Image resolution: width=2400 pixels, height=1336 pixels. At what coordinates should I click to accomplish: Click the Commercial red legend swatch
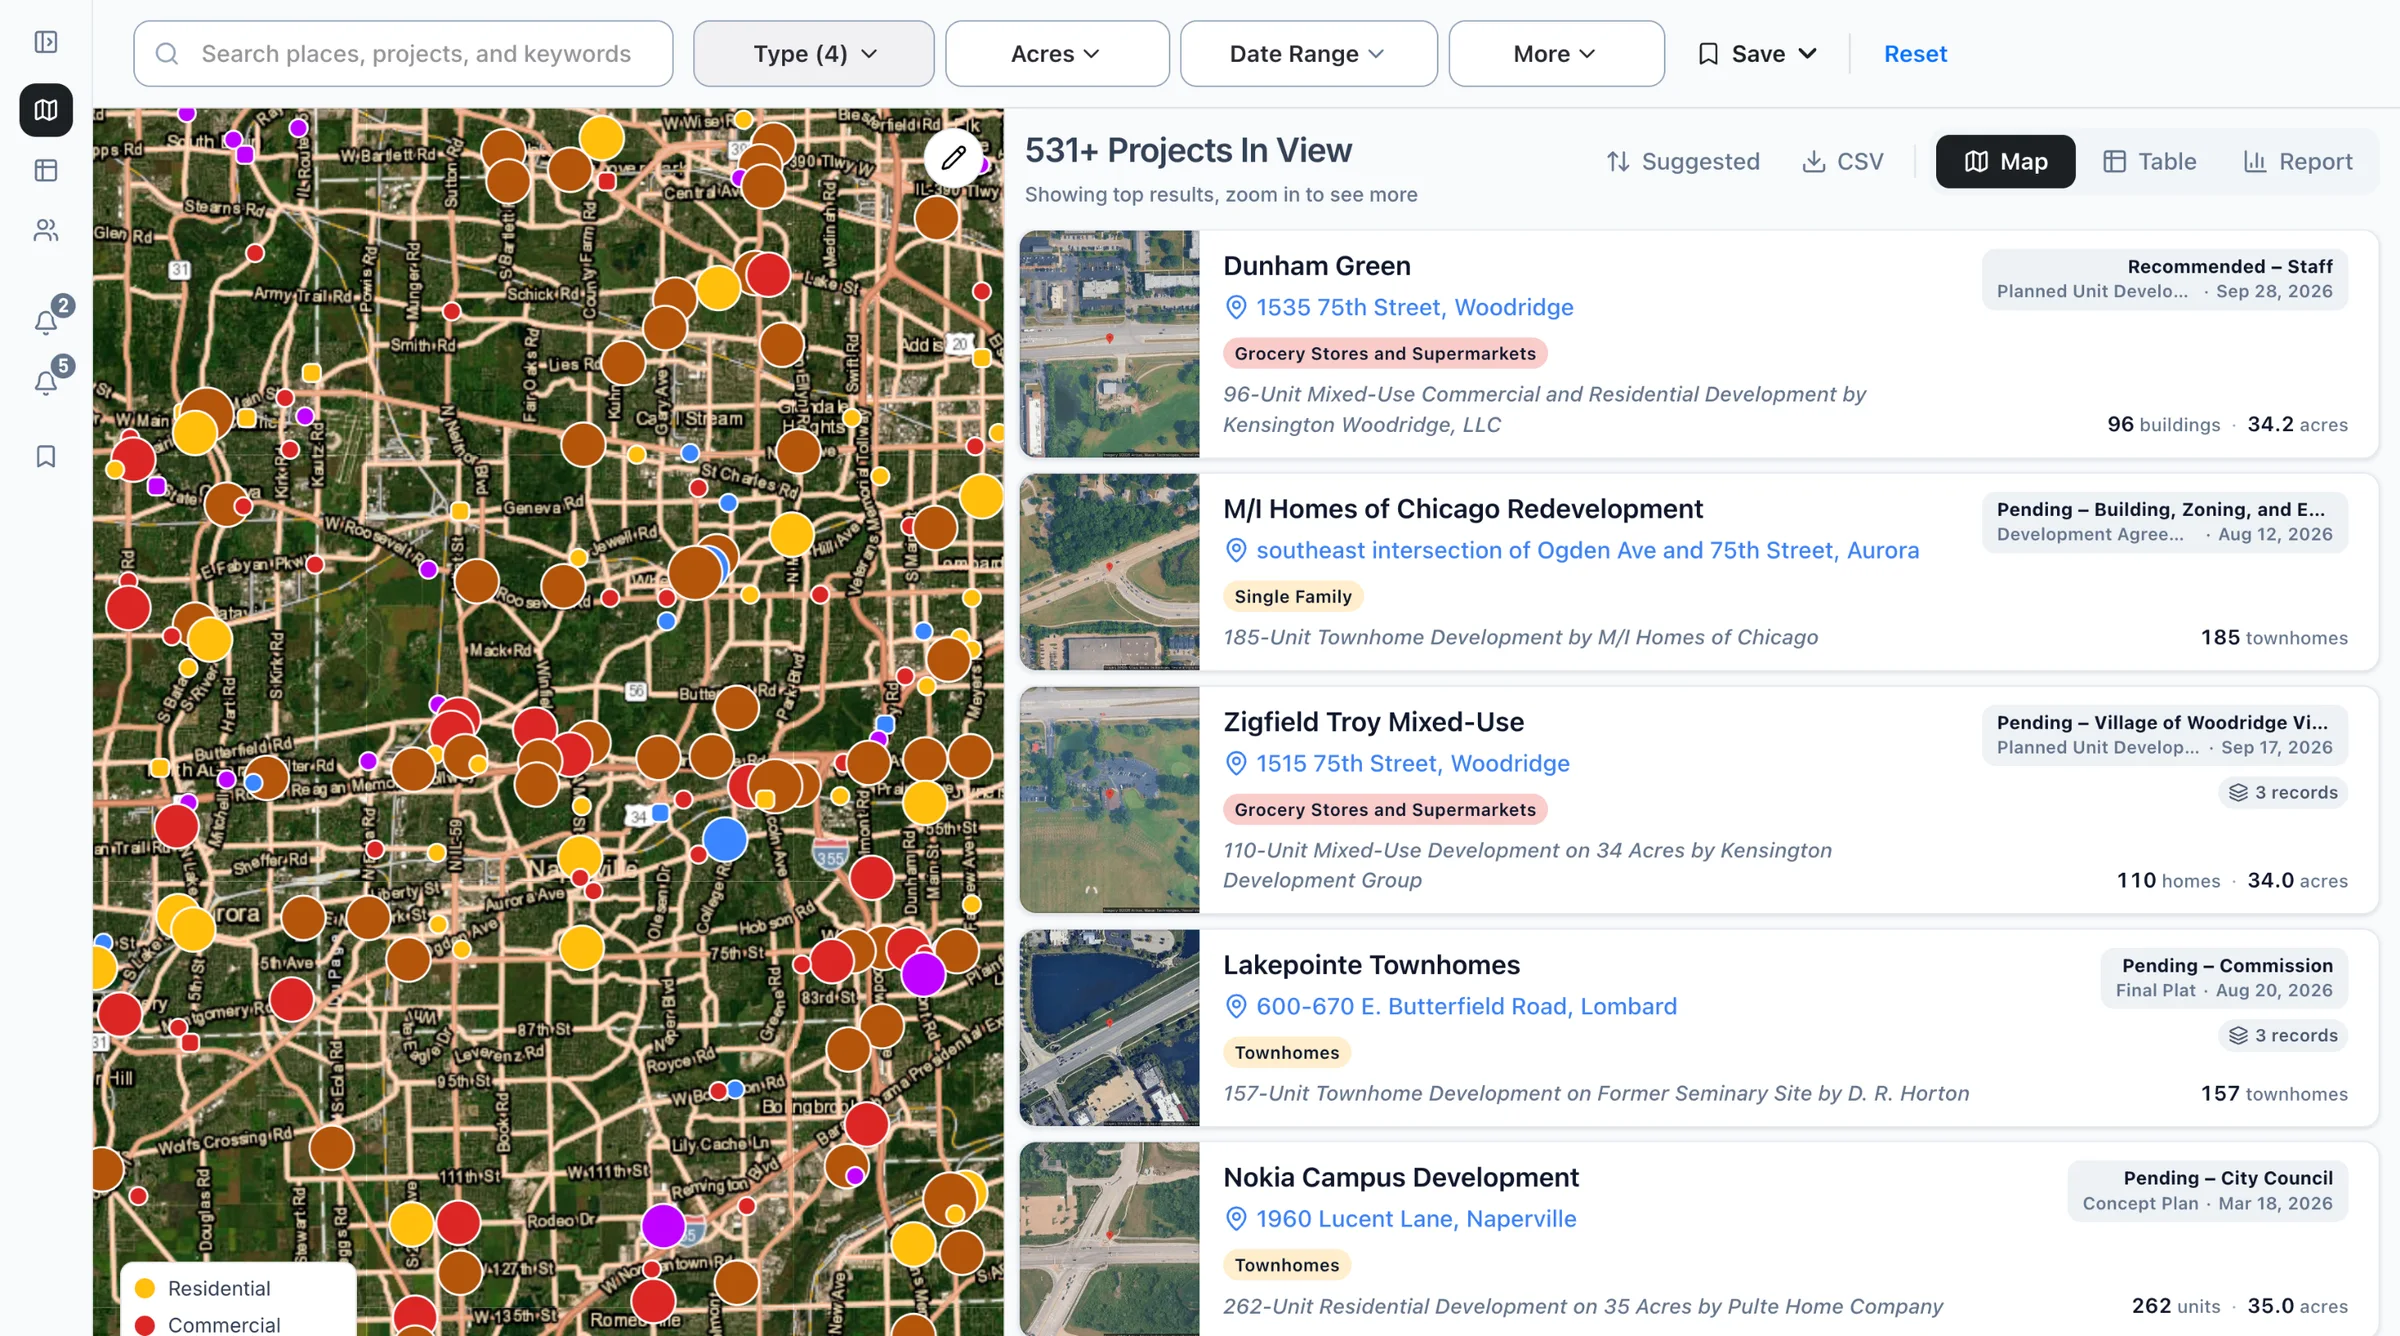point(145,1325)
